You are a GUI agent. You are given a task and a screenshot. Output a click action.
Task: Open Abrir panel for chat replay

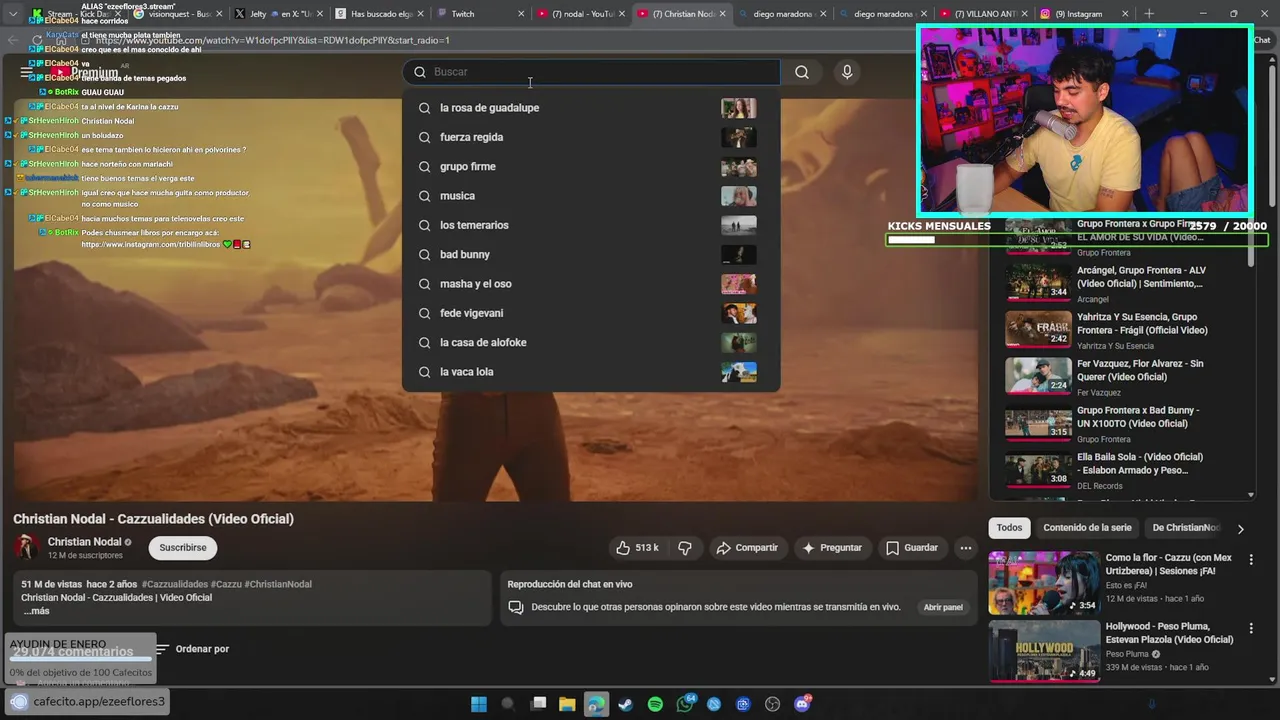[943, 607]
